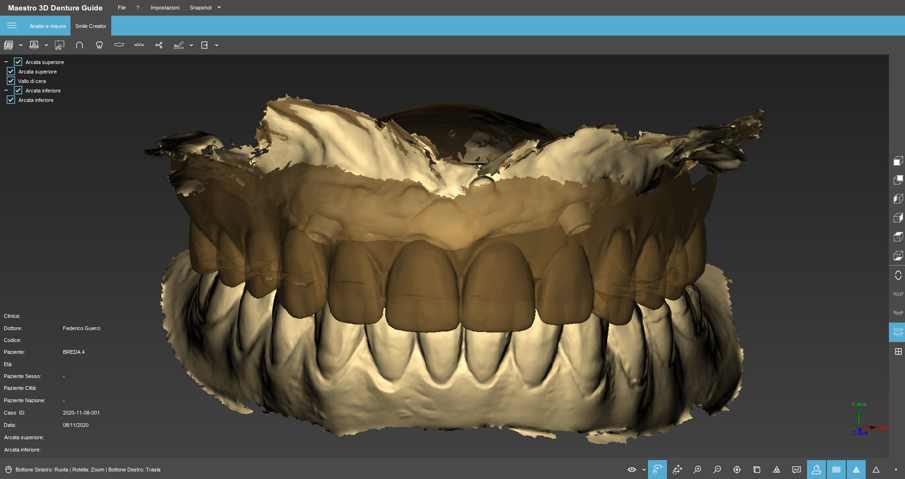Click the cut/scissors screen toolbar icon
The width and height of the screenshot is (905, 479).
tap(59, 45)
